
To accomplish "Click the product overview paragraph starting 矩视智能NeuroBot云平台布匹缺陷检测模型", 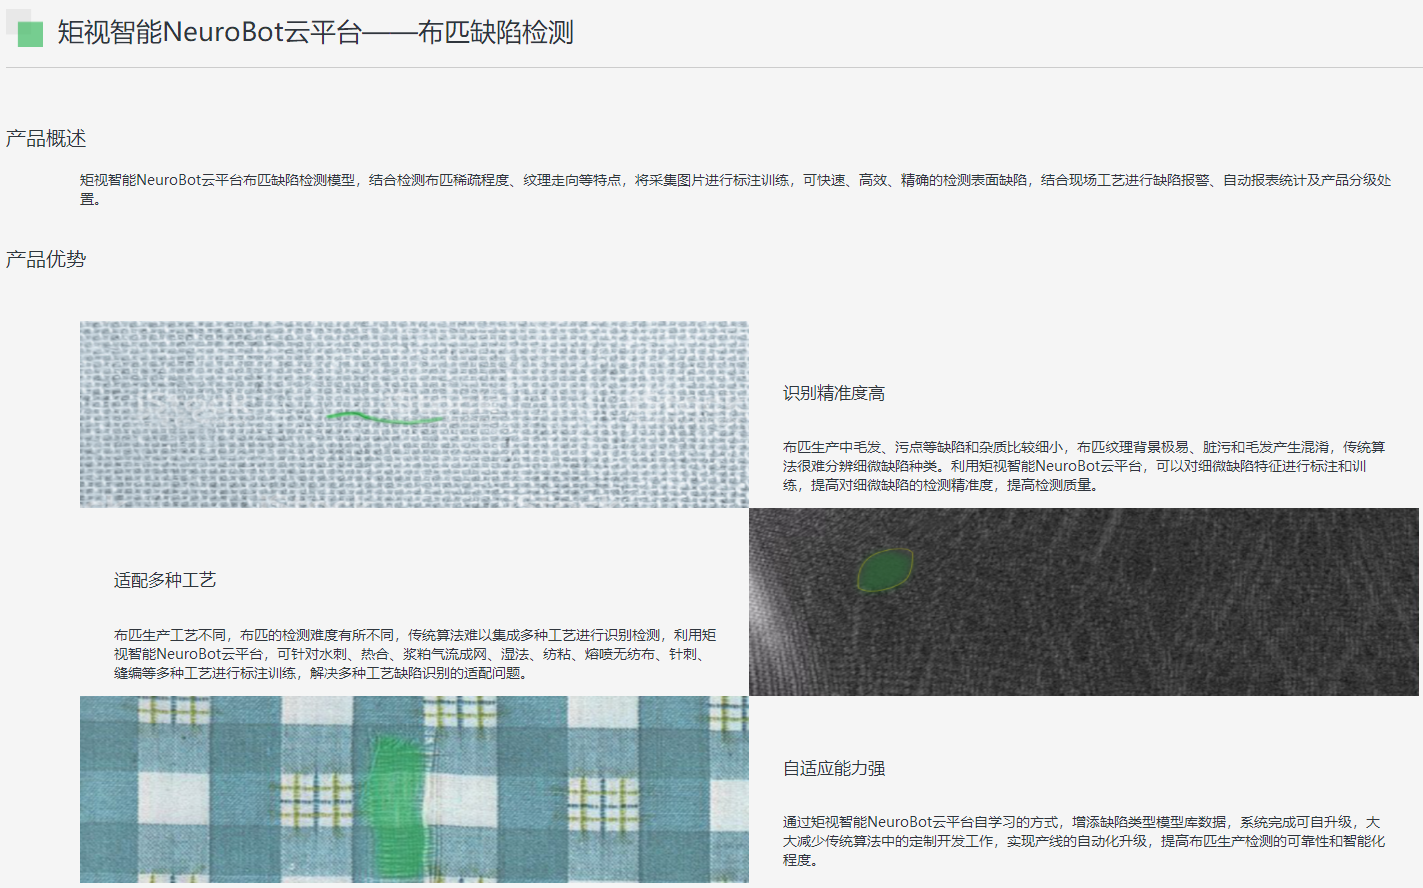I will (x=735, y=189).
